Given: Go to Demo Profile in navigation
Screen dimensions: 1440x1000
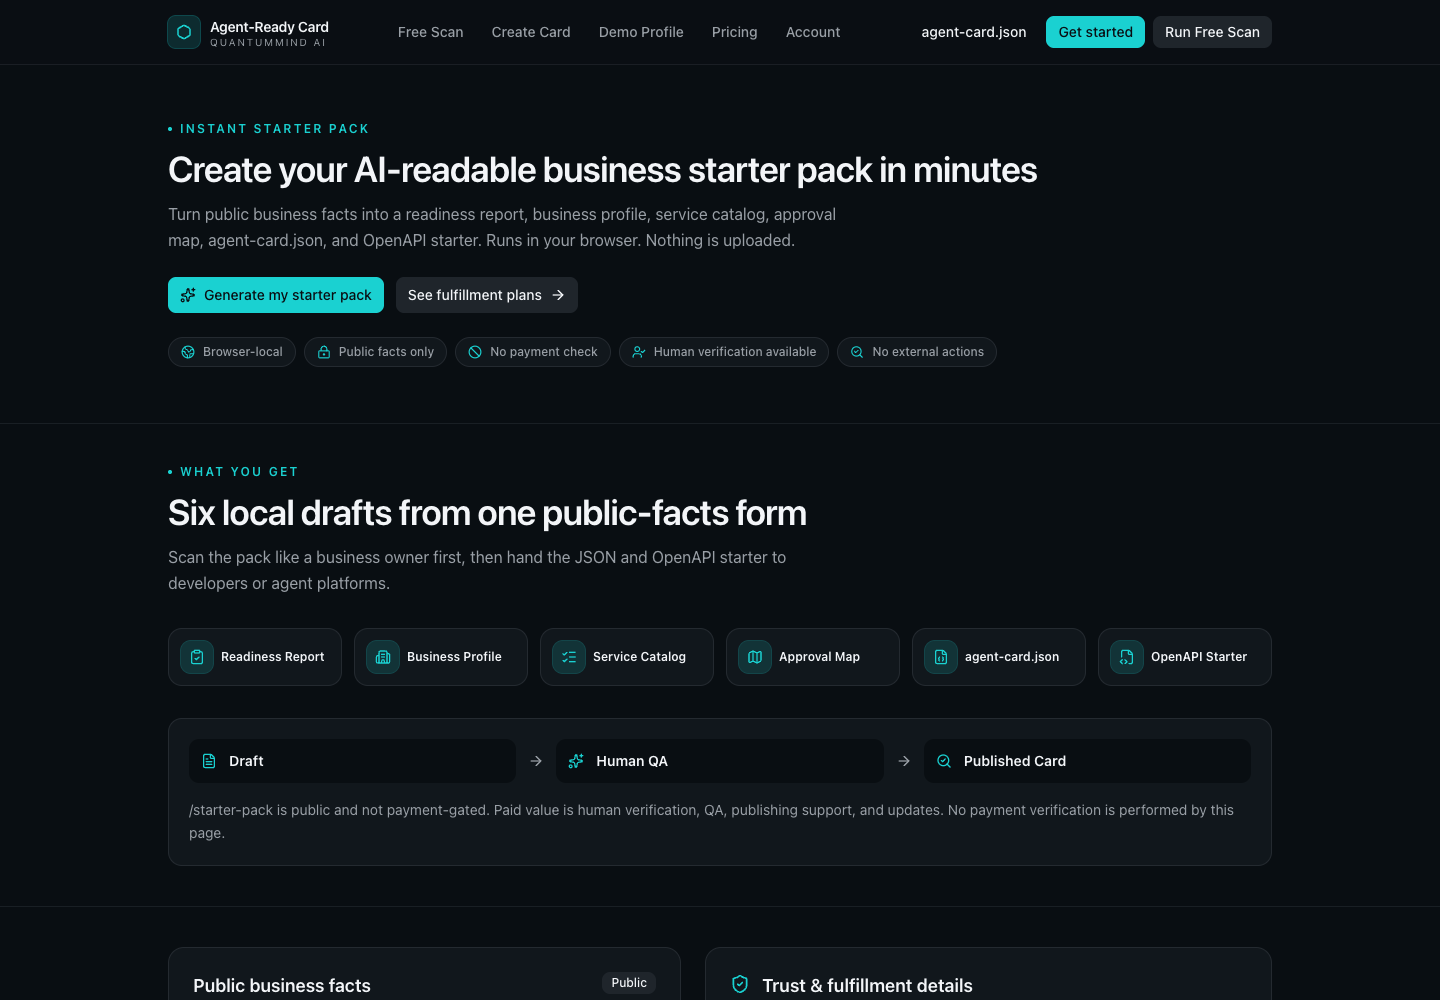Looking at the screenshot, I should 641,32.
